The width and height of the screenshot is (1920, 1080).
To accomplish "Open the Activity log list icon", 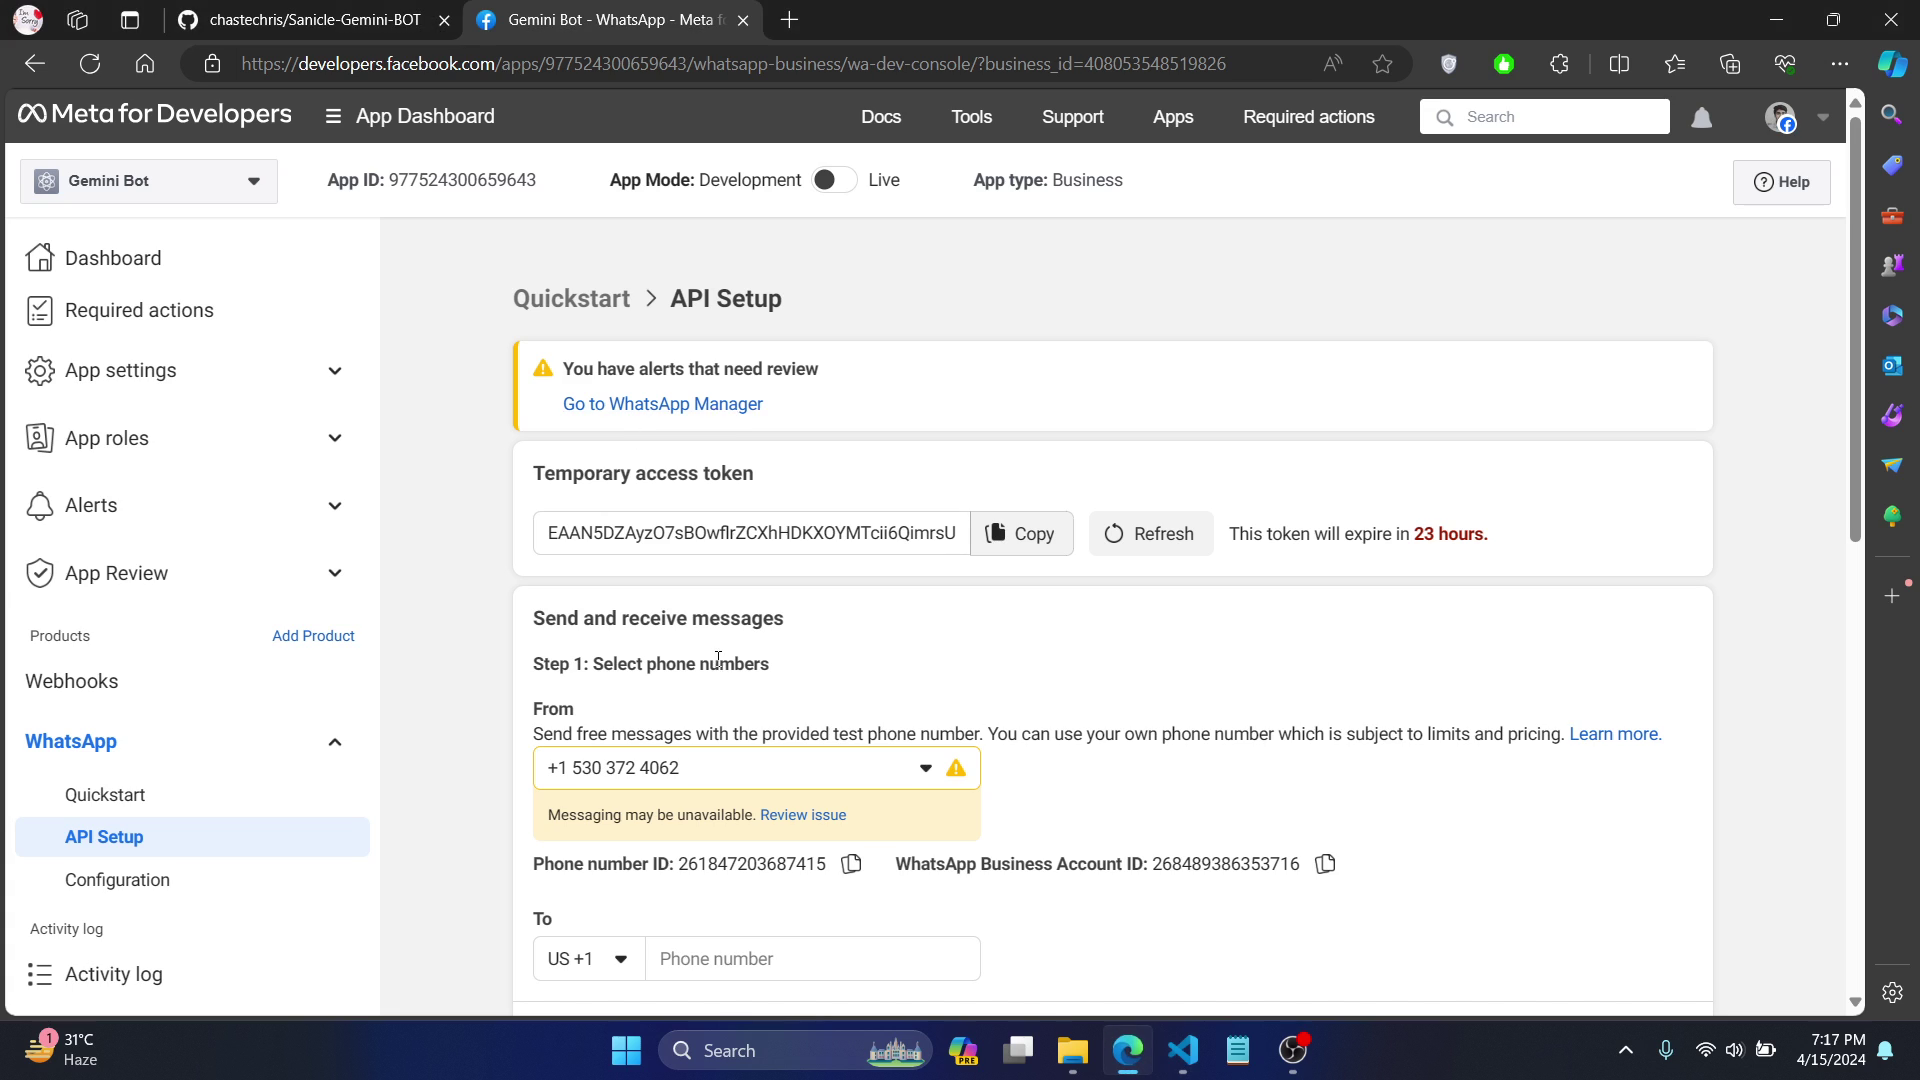I will pyautogui.click(x=40, y=974).
